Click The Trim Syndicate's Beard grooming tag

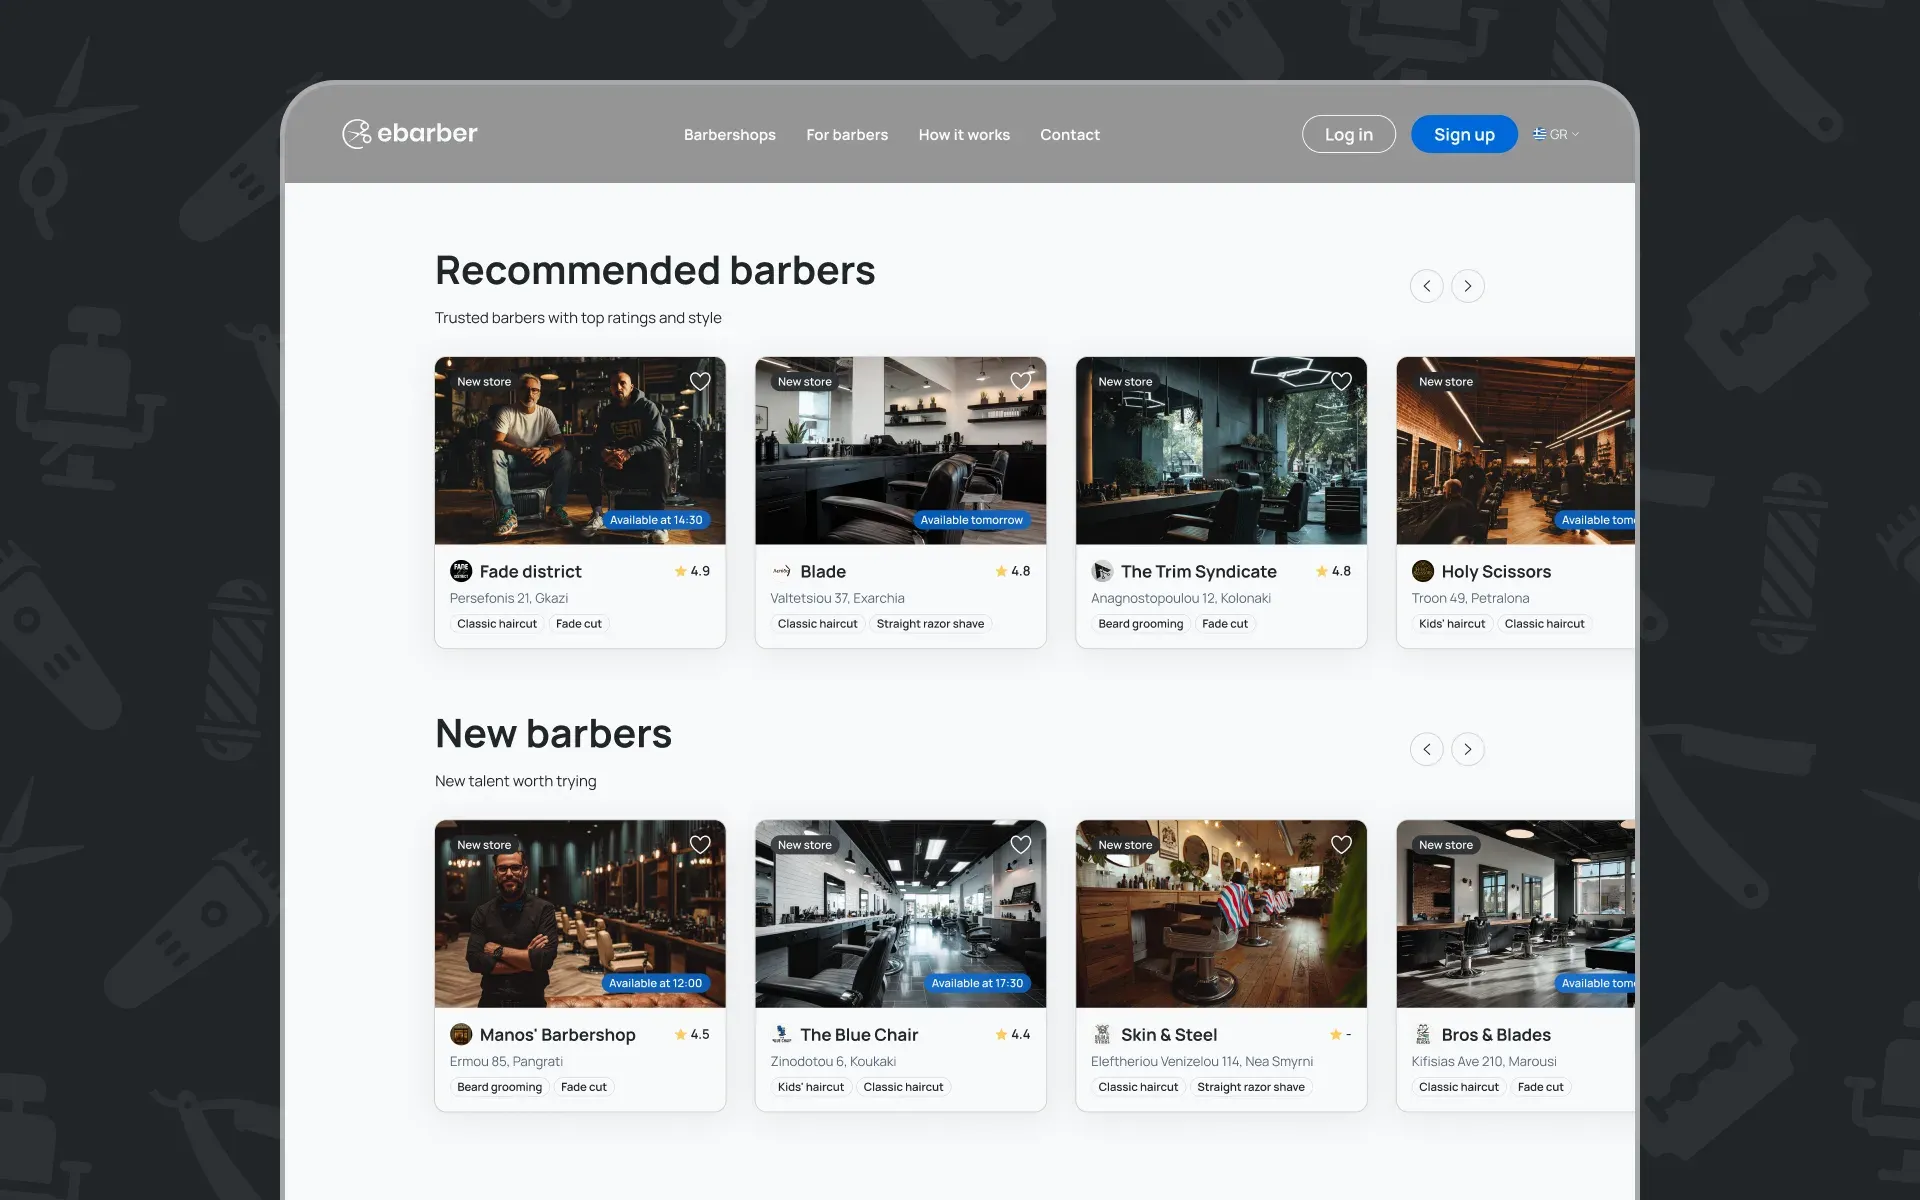tap(1140, 624)
